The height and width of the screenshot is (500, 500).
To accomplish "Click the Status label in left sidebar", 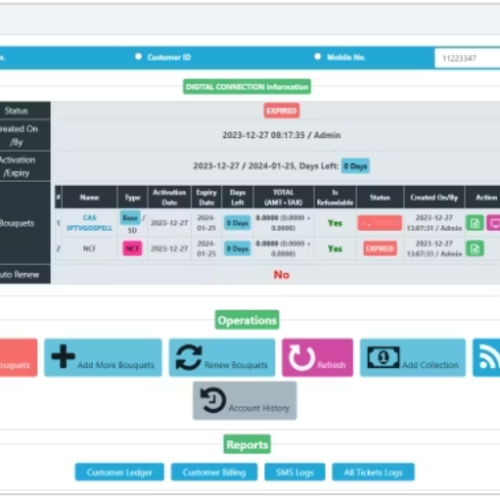I will (16, 111).
